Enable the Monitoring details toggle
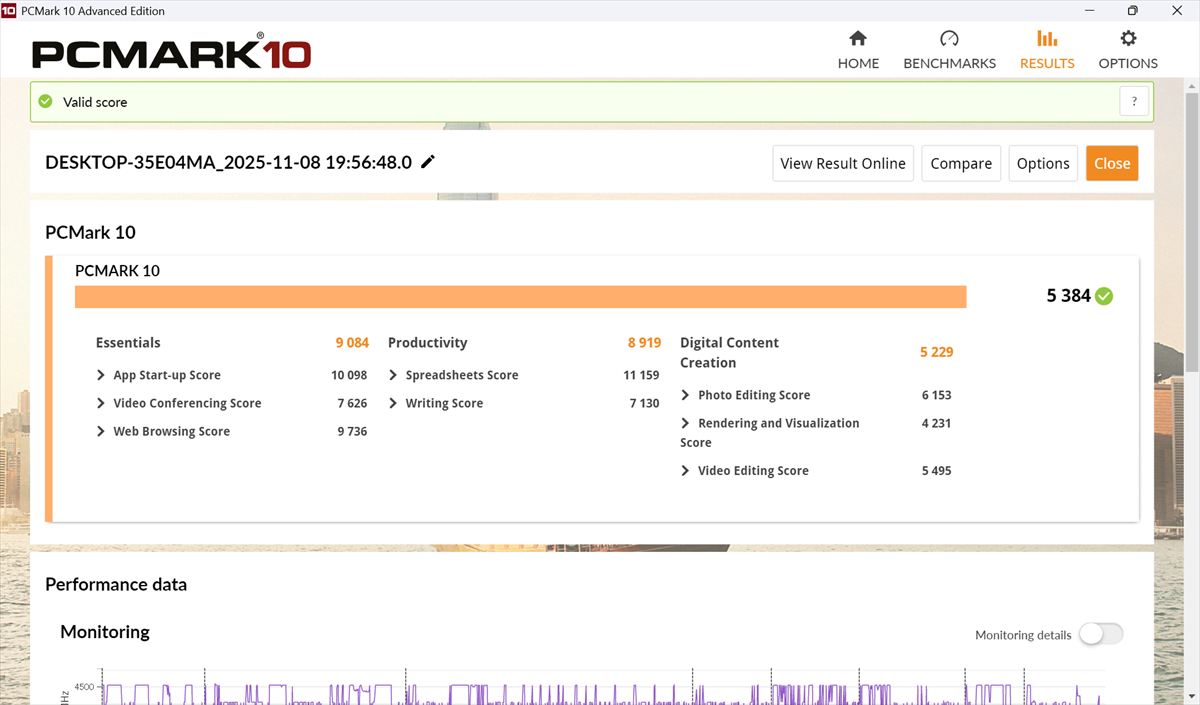The image size is (1200, 705). [x=1100, y=634]
